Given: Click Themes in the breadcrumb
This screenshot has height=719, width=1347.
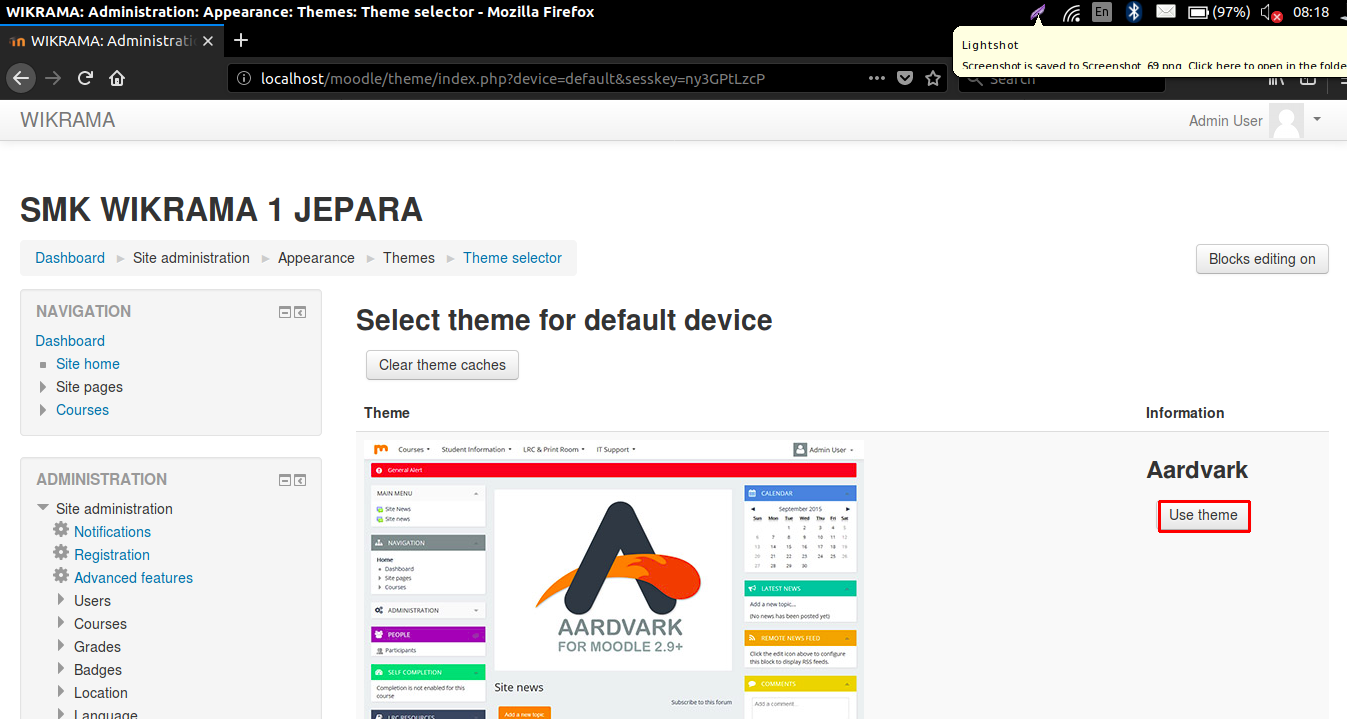Looking at the screenshot, I should [x=409, y=258].
